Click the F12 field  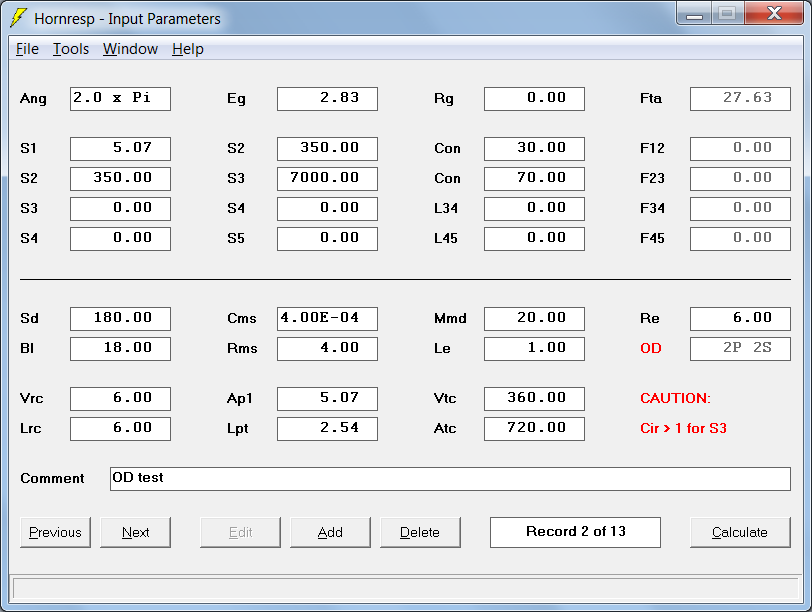click(x=741, y=149)
